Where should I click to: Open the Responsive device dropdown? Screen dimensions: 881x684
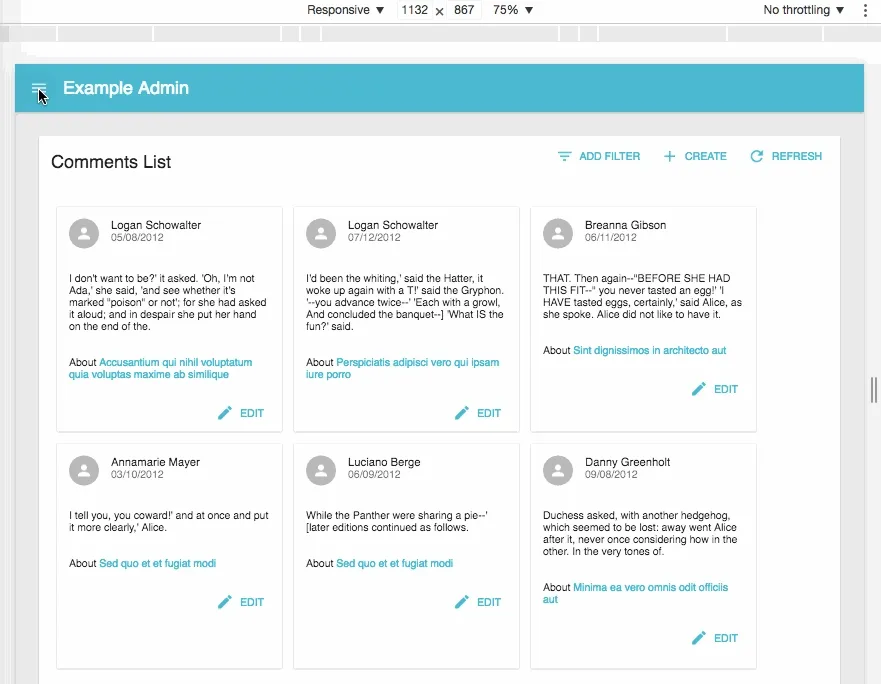345,10
